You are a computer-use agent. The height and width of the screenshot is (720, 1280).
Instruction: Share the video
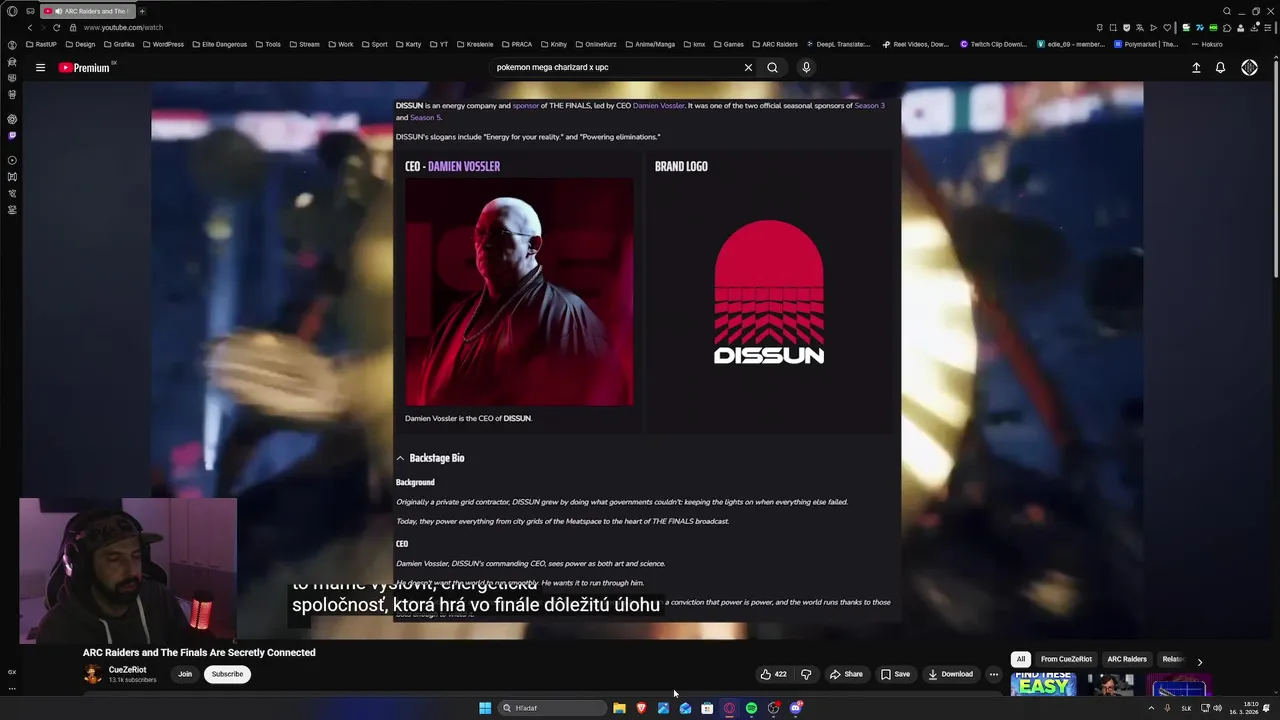(846, 674)
